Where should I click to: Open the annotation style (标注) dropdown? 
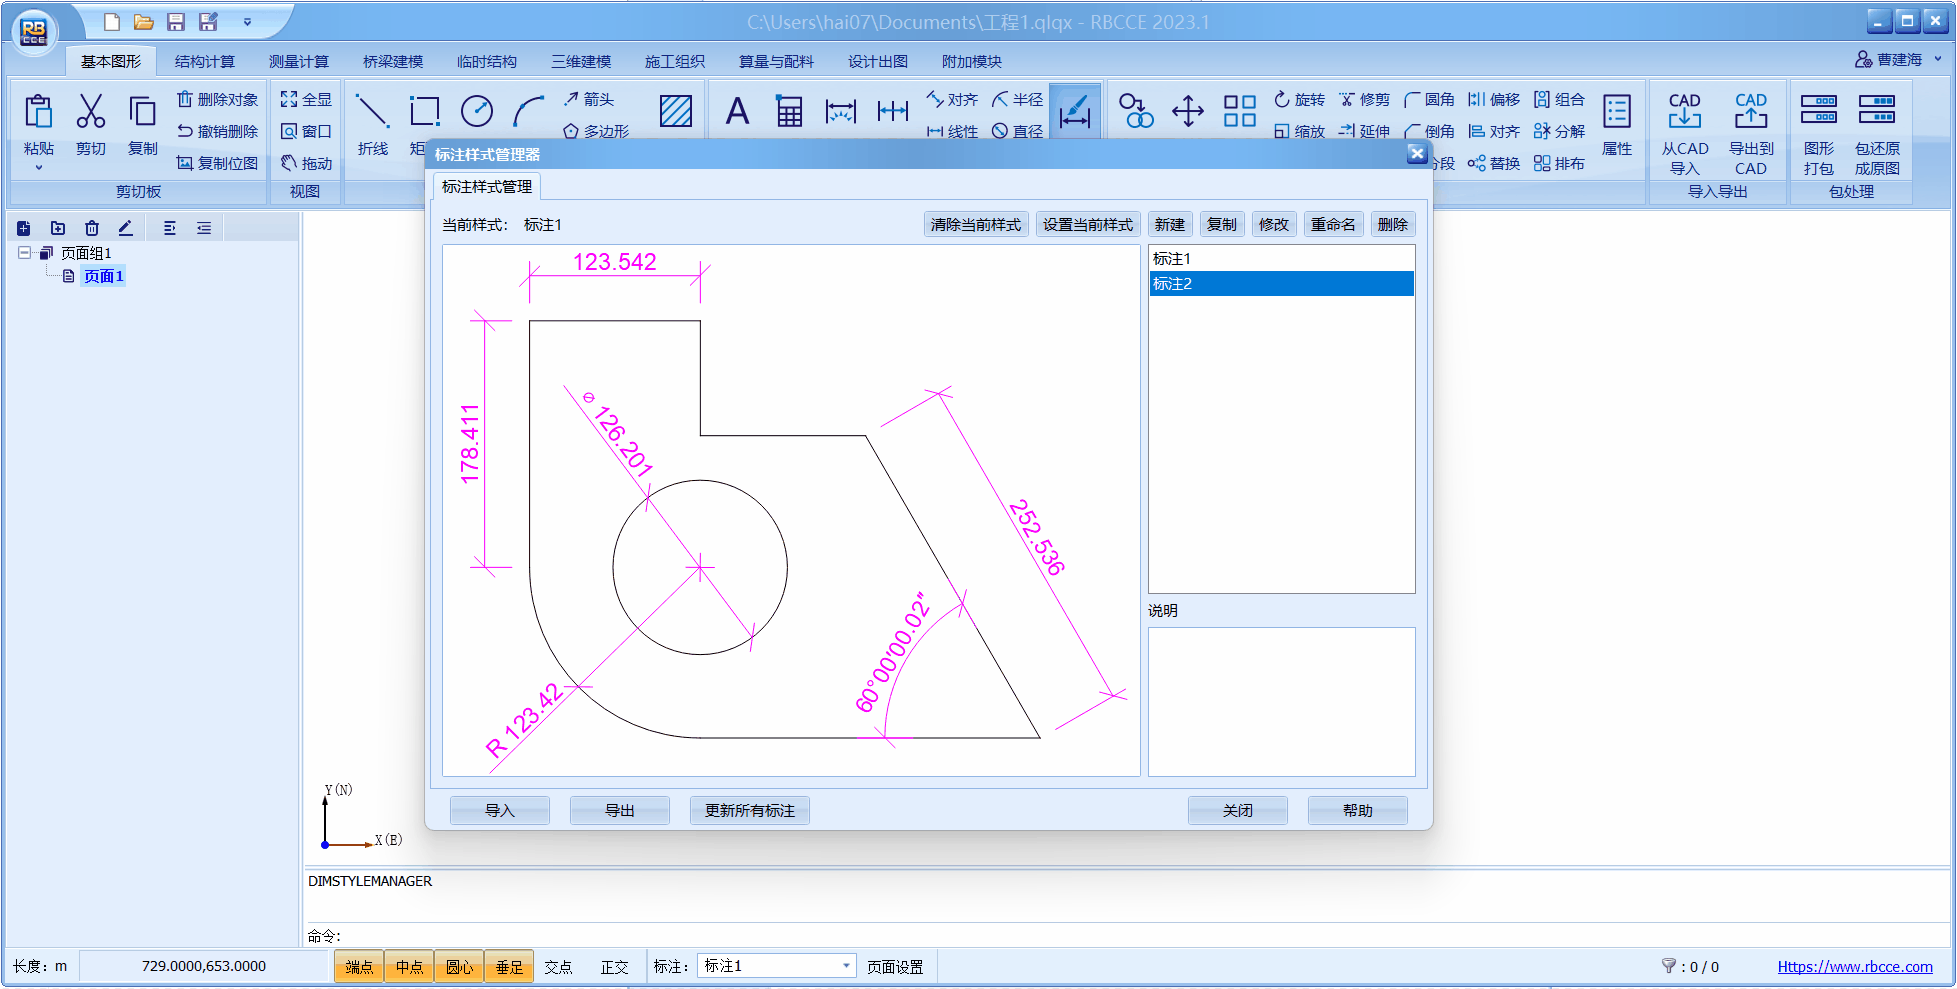pyautogui.click(x=846, y=966)
